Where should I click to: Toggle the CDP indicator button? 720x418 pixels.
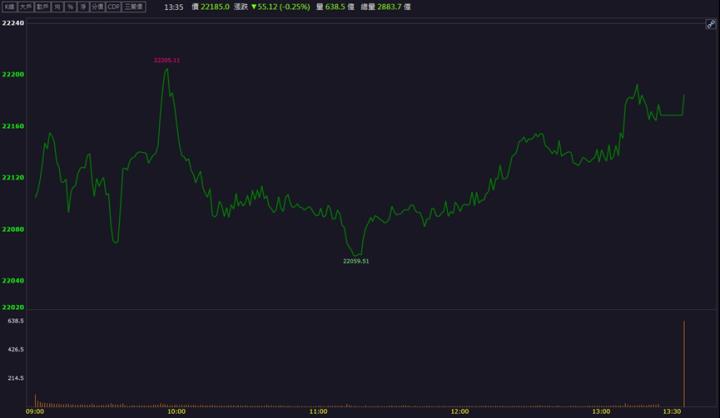pos(113,7)
